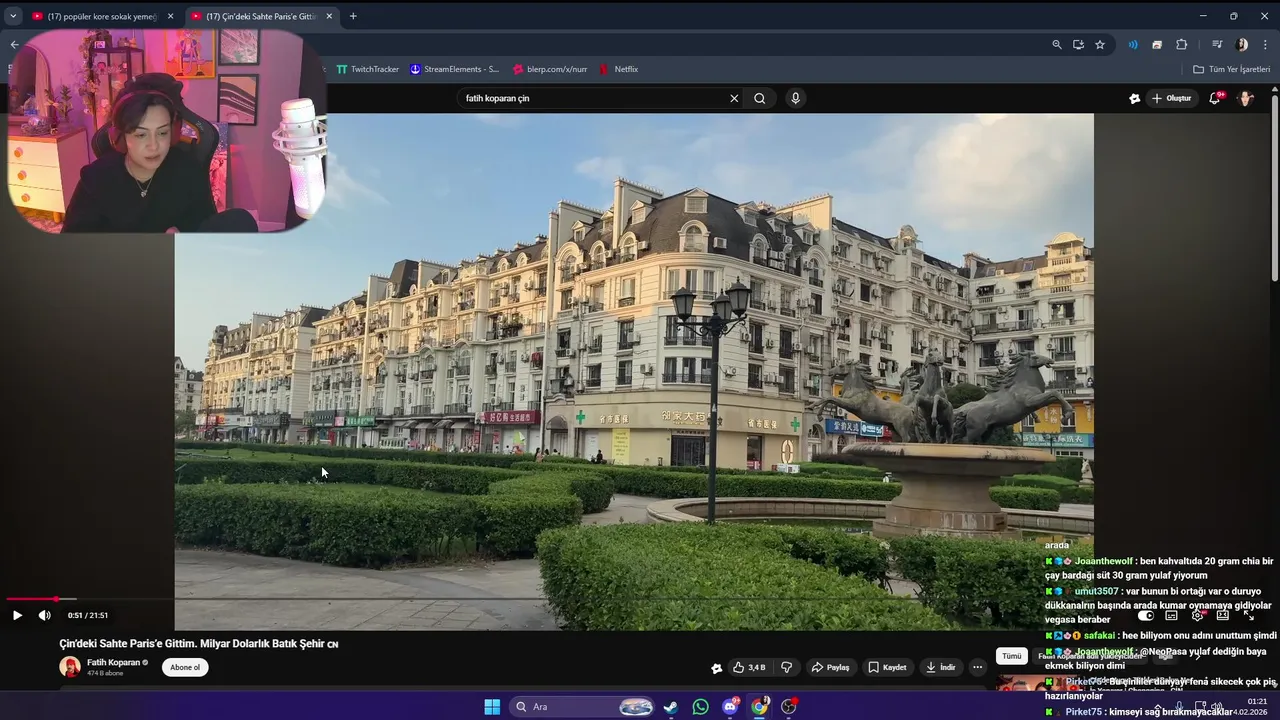Click the sparkle icon left of Oluştur
This screenshot has width=1280, height=720.
(x=1134, y=98)
